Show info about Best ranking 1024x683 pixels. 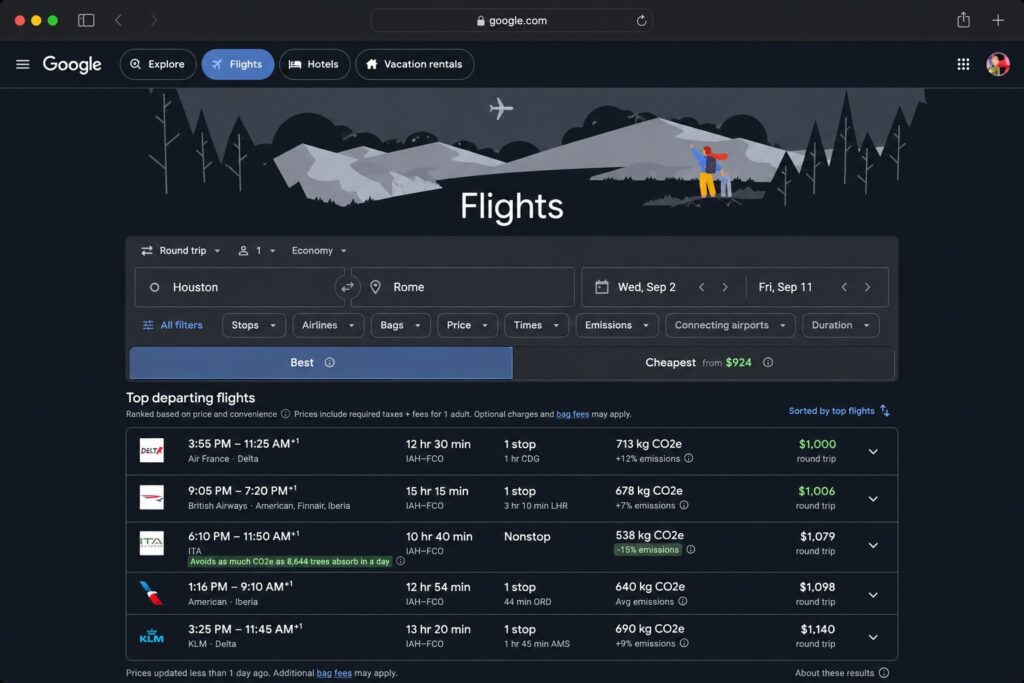[x=330, y=362]
